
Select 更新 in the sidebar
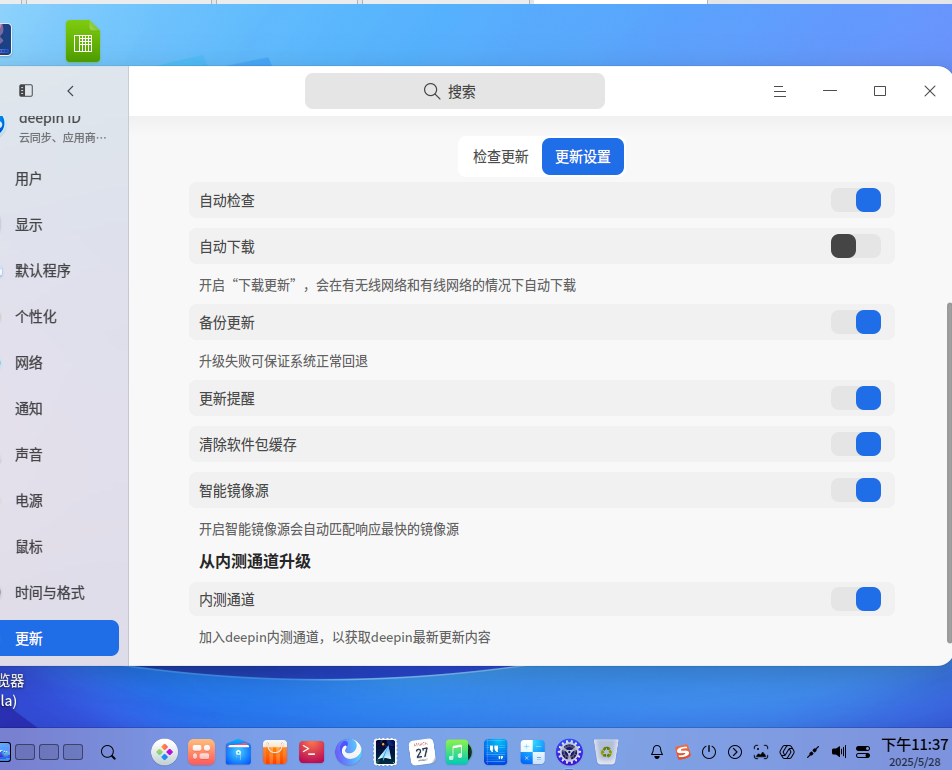[60, 638]
